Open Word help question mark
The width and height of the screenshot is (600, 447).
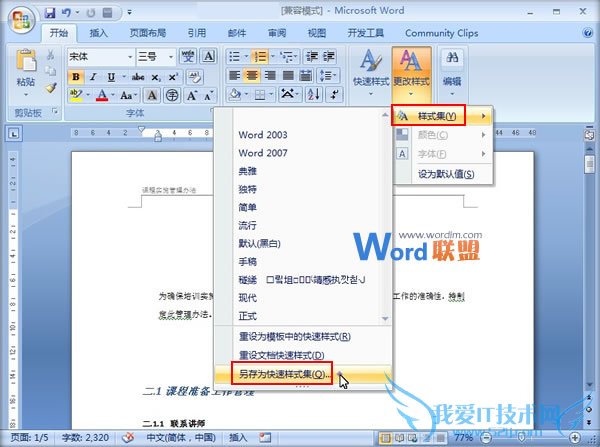click(587, 33)
